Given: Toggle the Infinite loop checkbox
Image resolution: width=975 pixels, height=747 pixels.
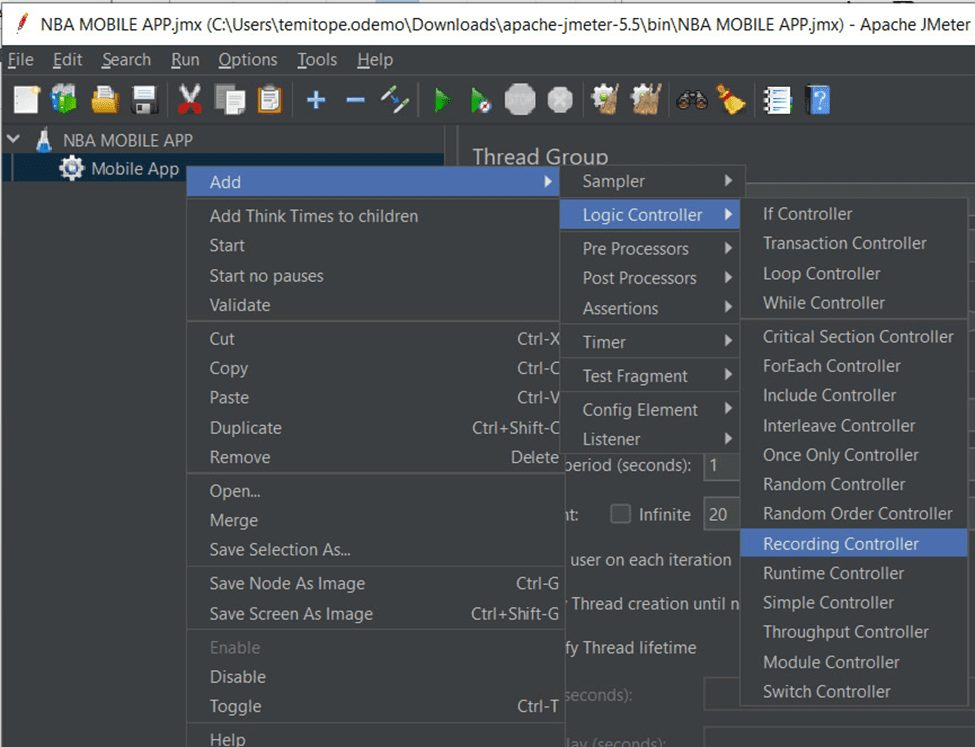Looking at the screenshot, I should [620, 514].
